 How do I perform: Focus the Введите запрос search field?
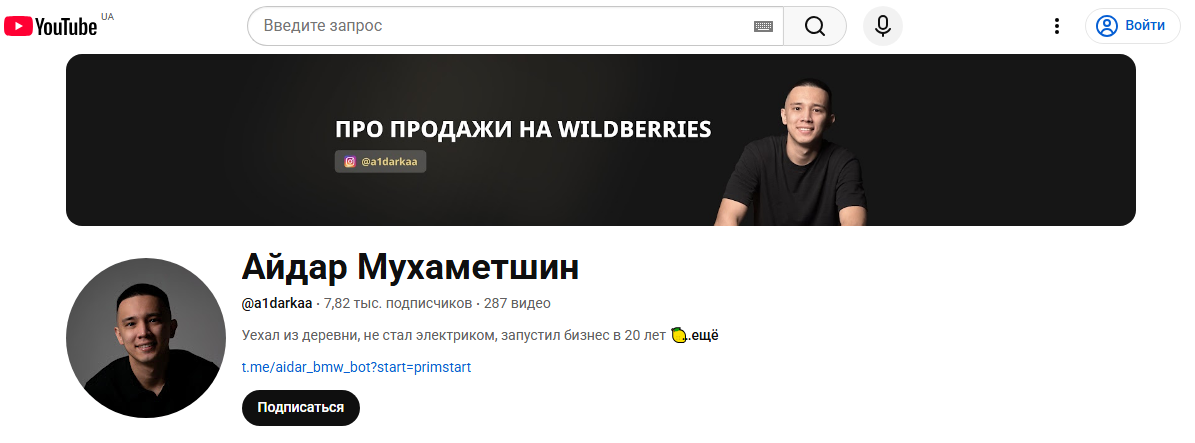coord(503,26)
